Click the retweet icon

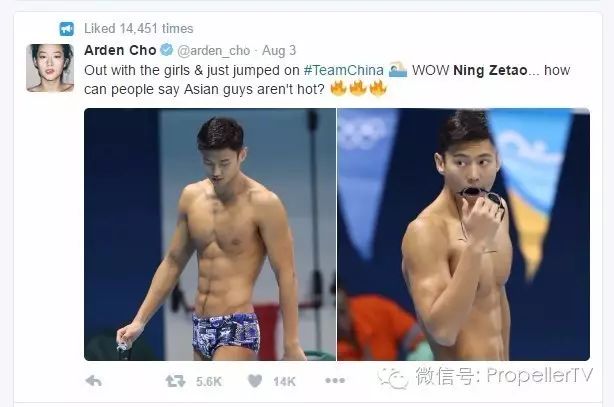(x=175, y=381)
